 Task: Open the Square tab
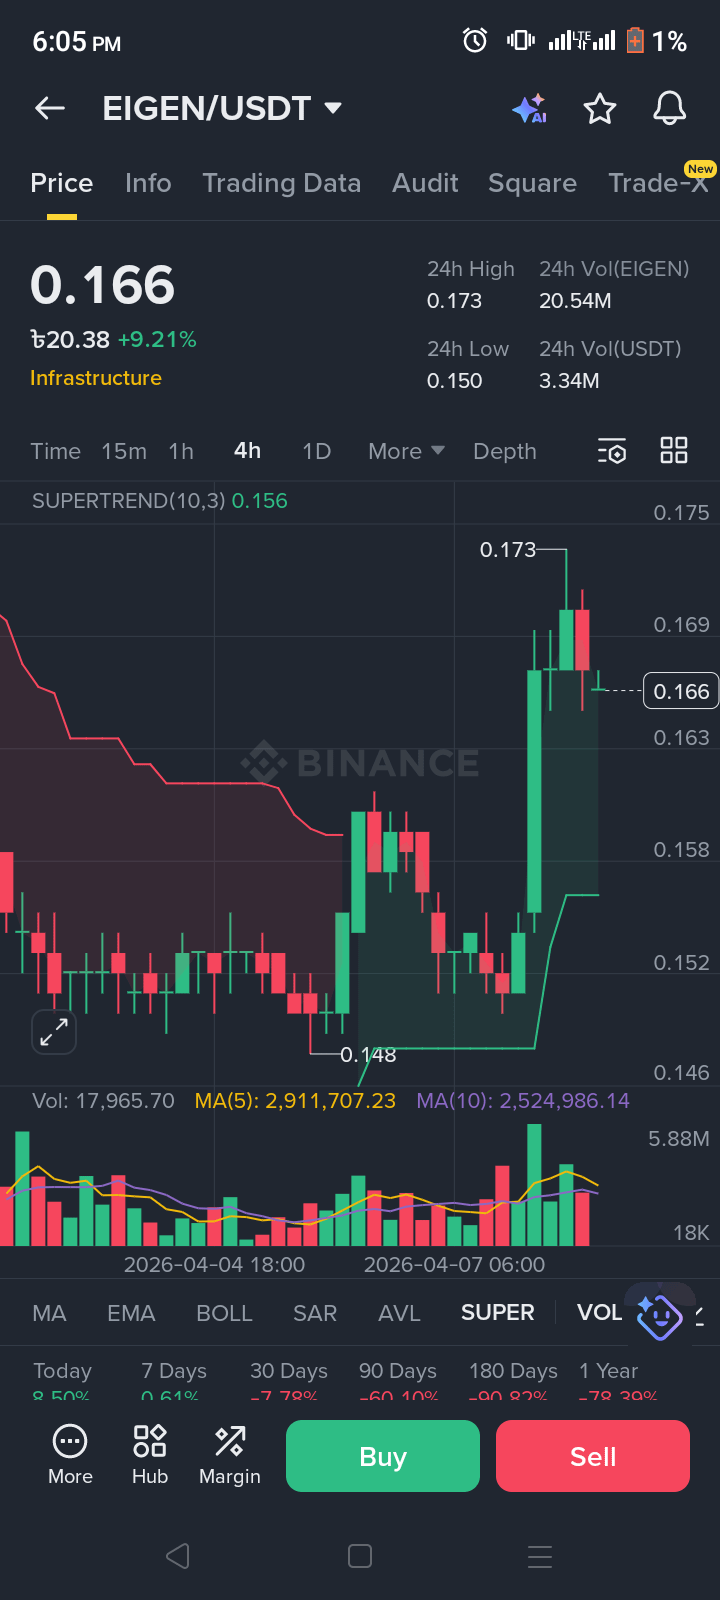click(532, 183)
